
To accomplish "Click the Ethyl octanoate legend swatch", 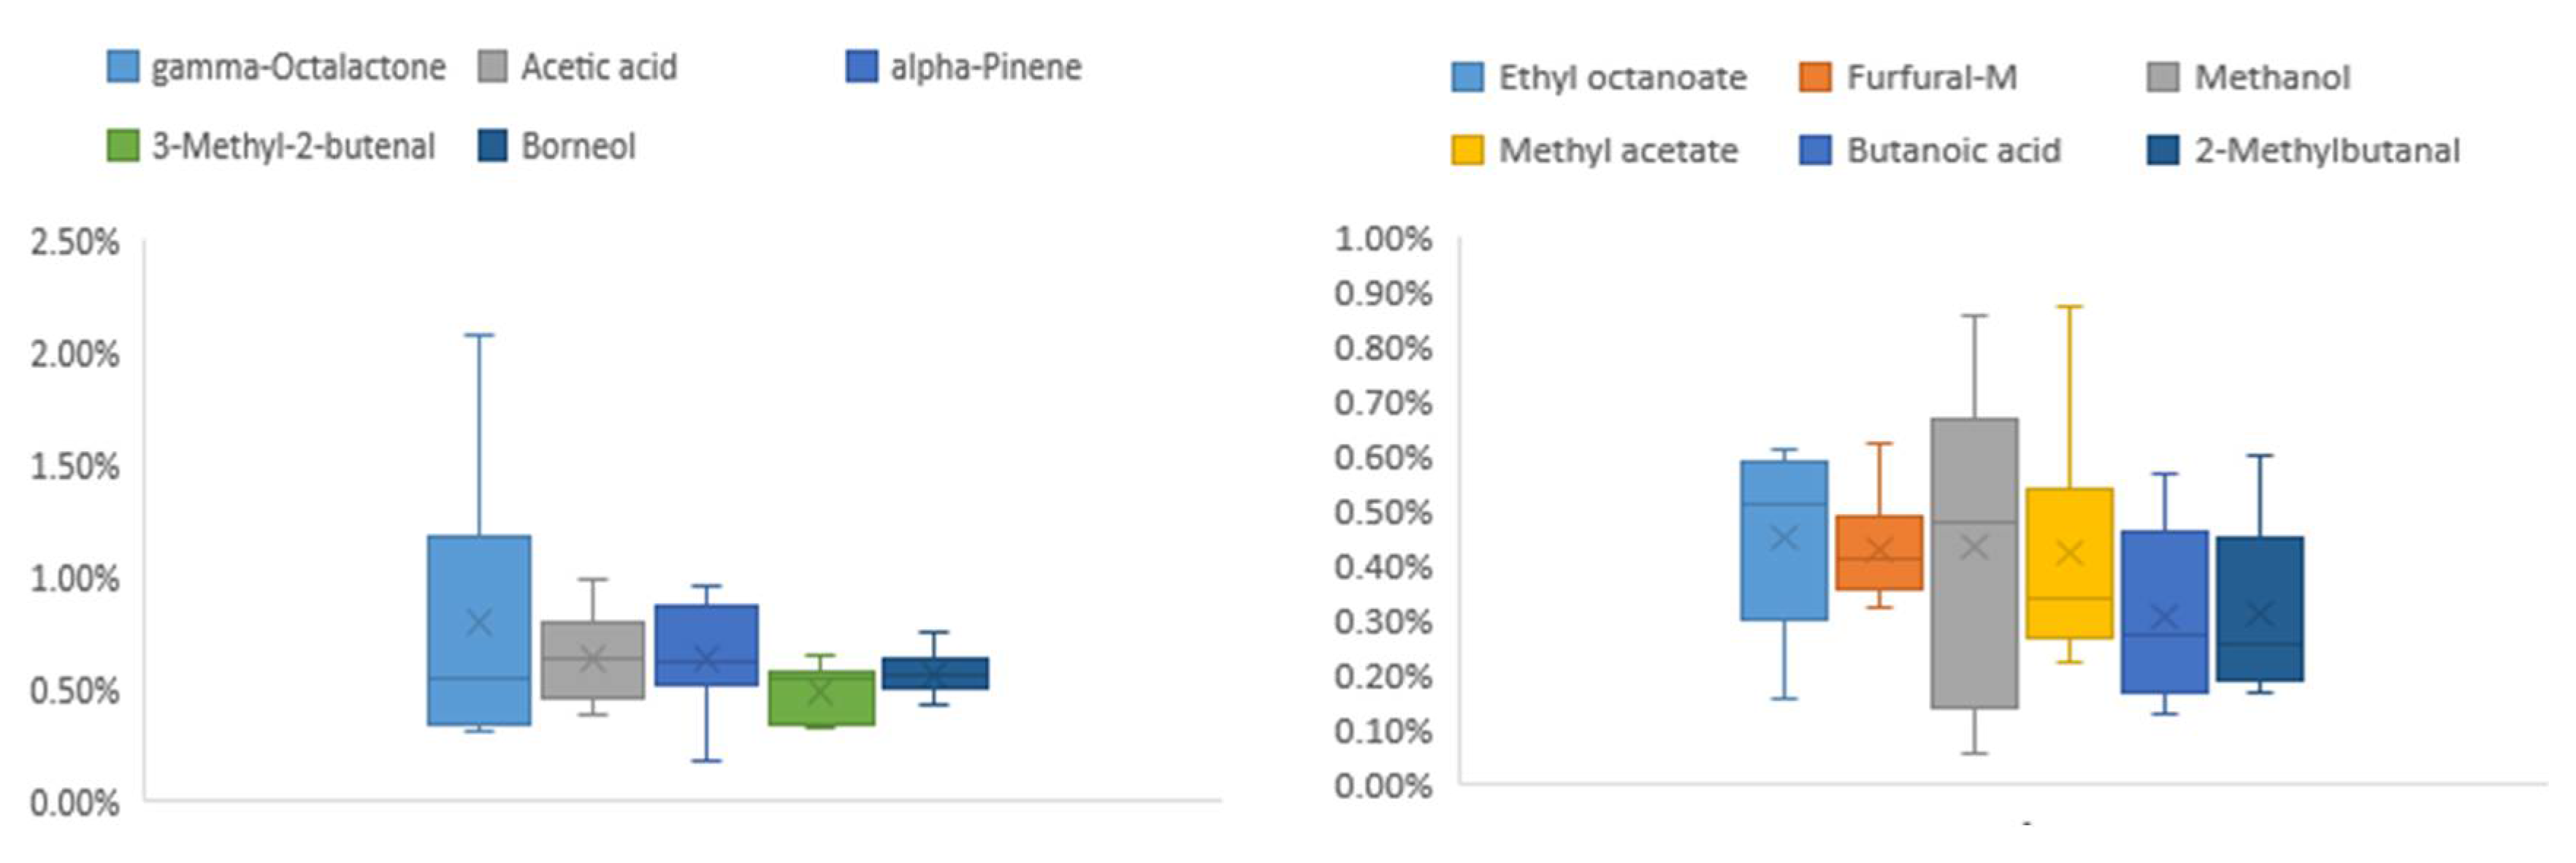I will (1467, 78).
